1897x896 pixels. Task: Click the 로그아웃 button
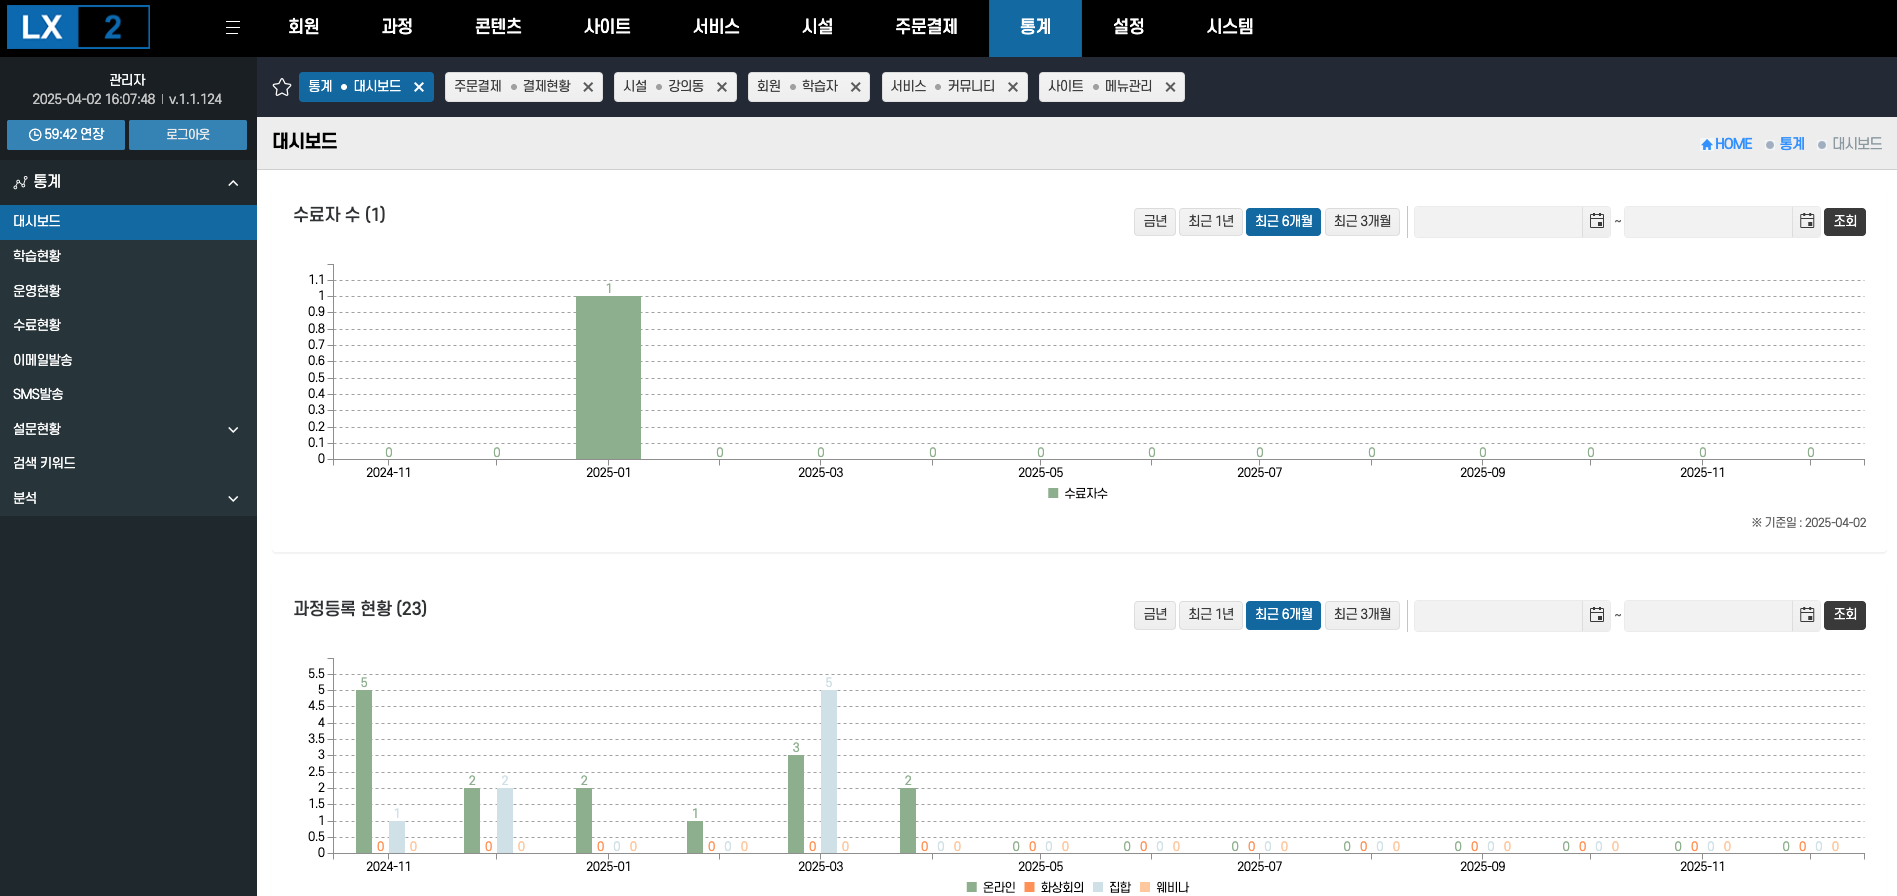pos(188,135)
